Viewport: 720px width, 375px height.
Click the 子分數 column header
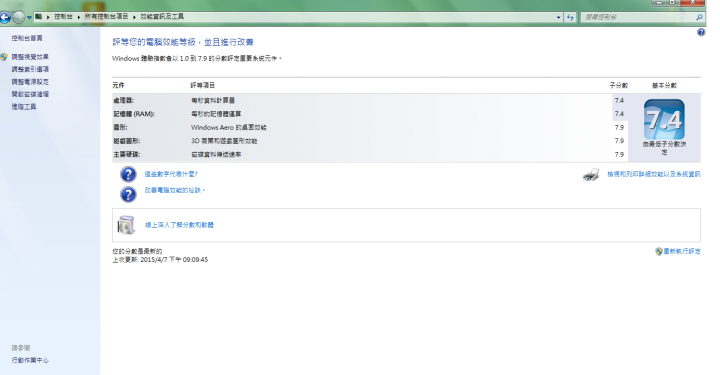pos(619,85)
